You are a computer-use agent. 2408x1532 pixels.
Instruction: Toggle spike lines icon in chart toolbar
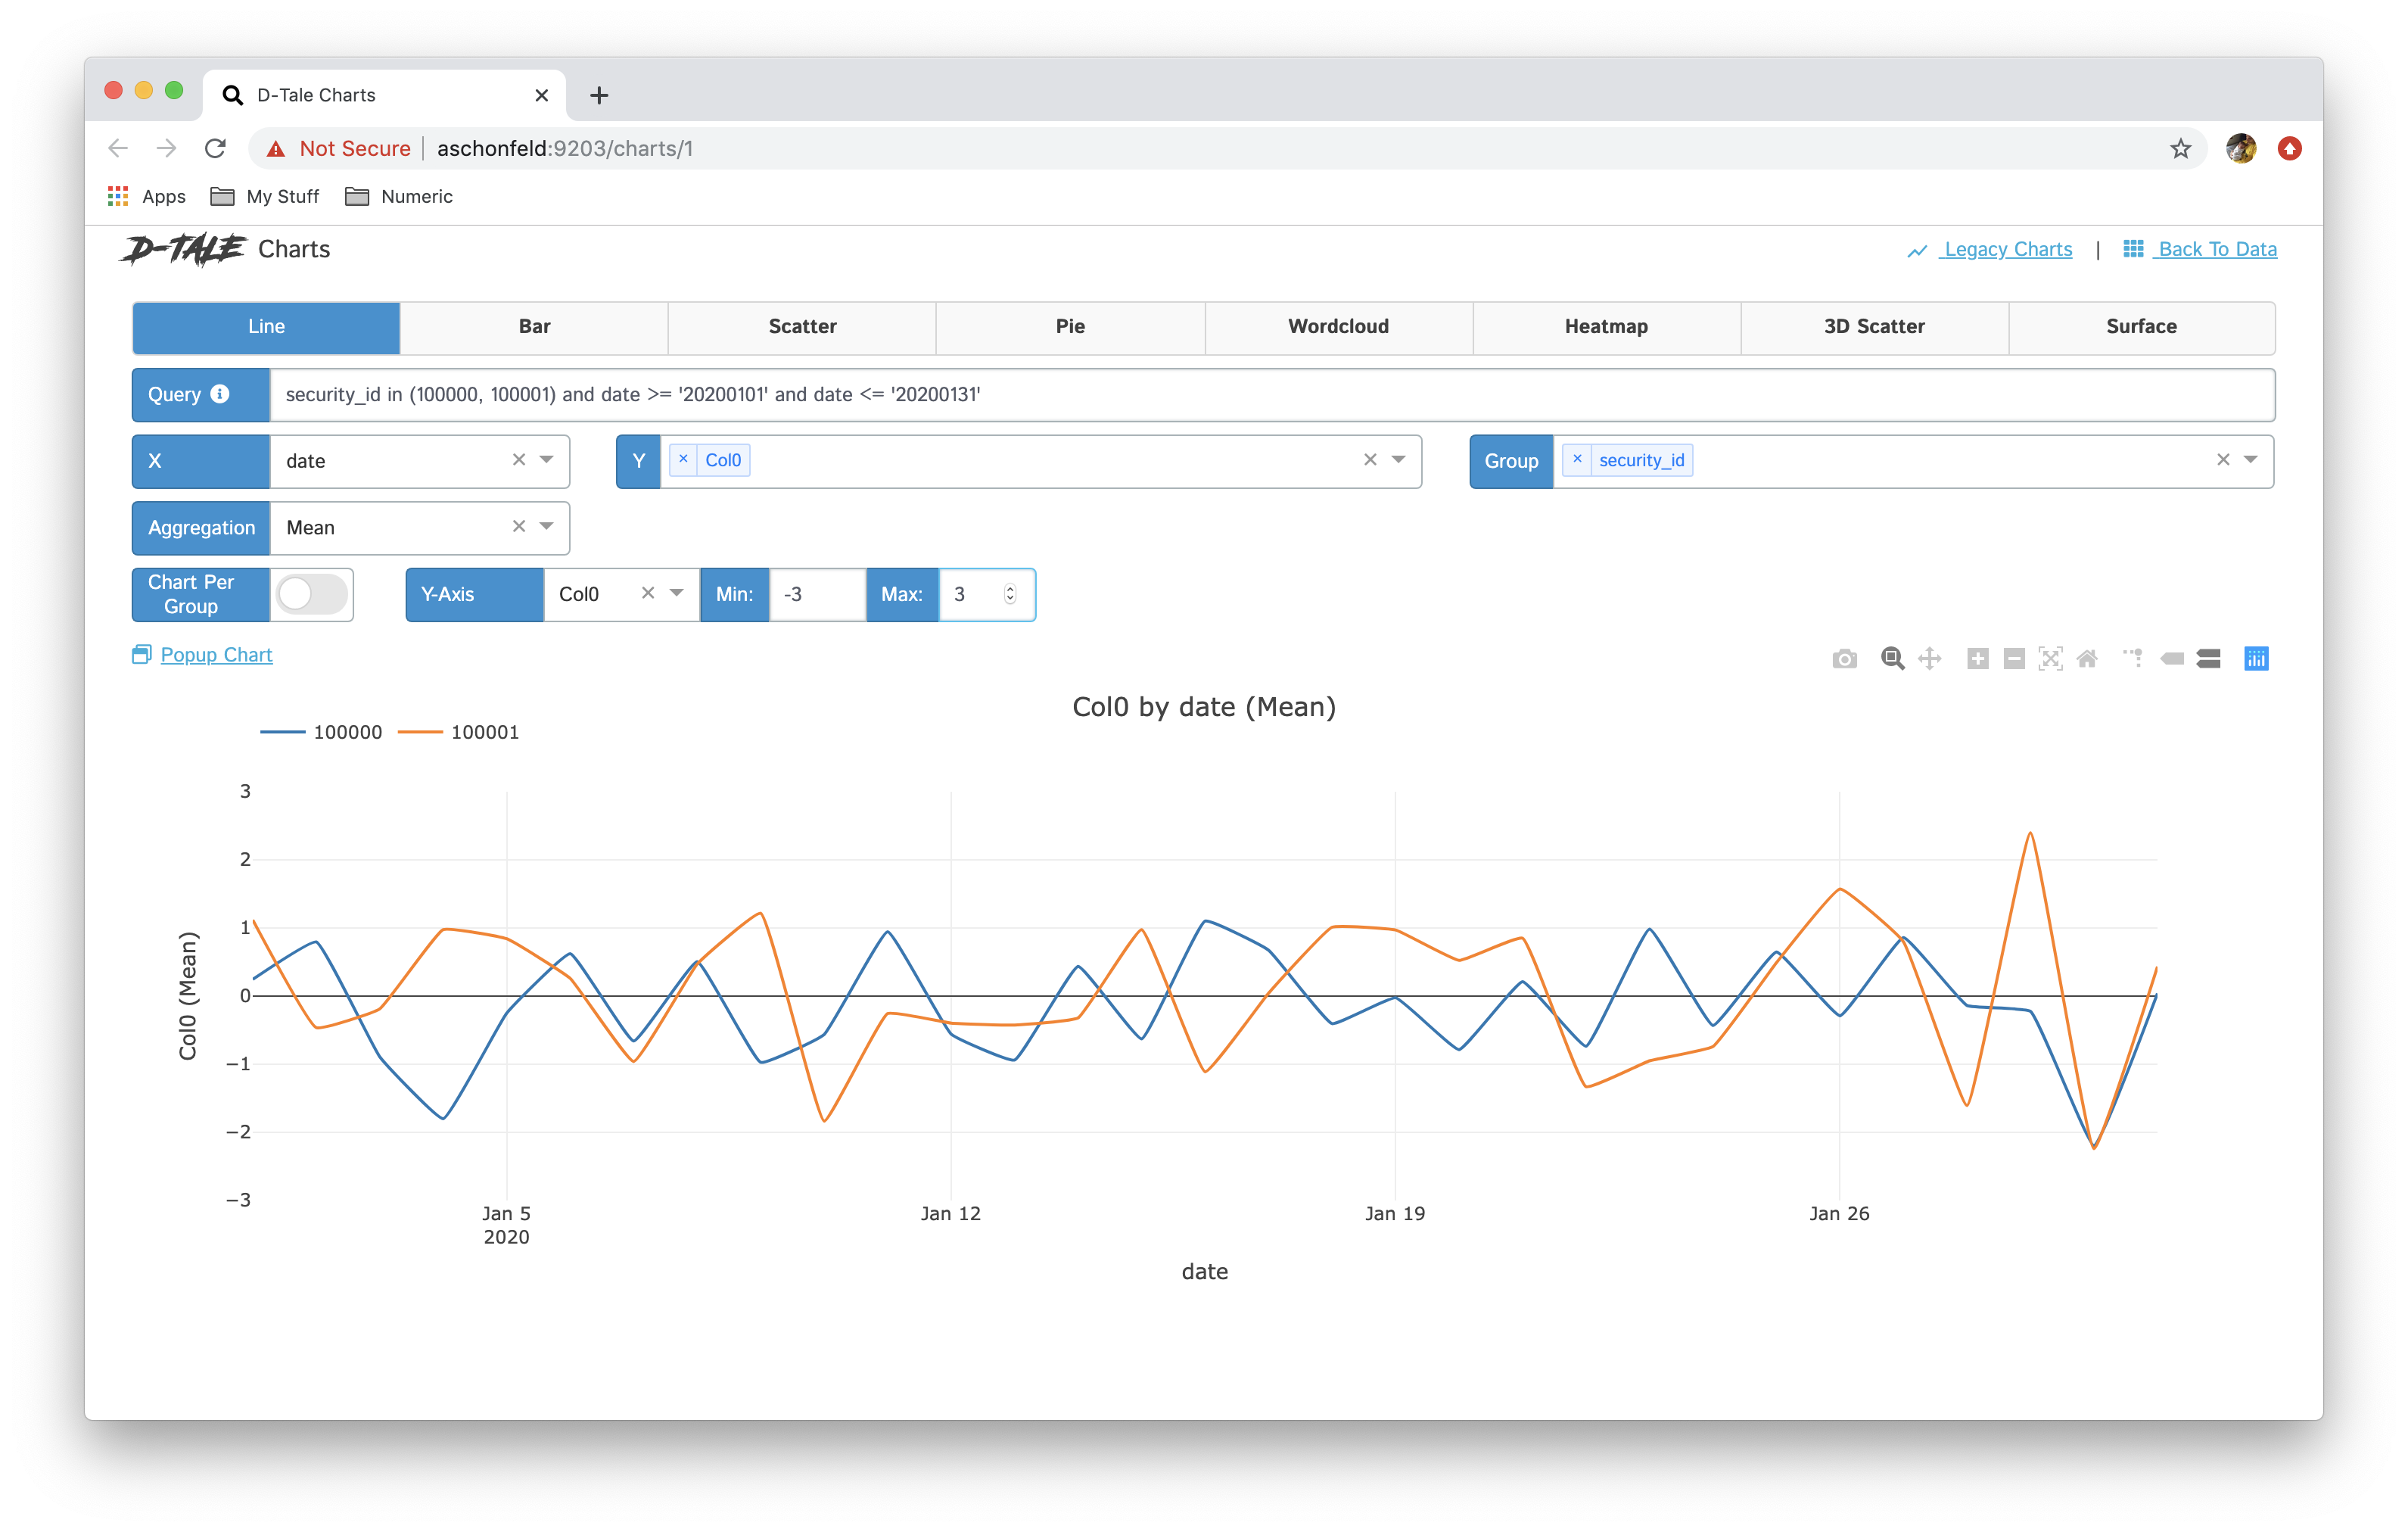click(2133, 659)
